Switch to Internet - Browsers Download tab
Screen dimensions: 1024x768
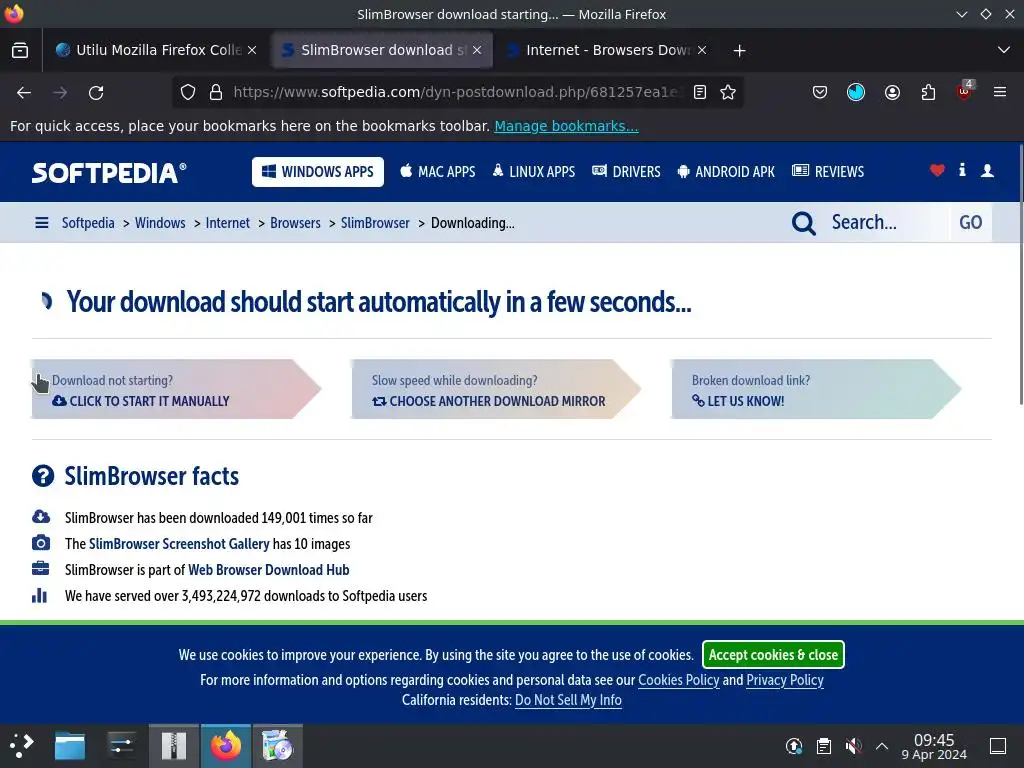607,50
